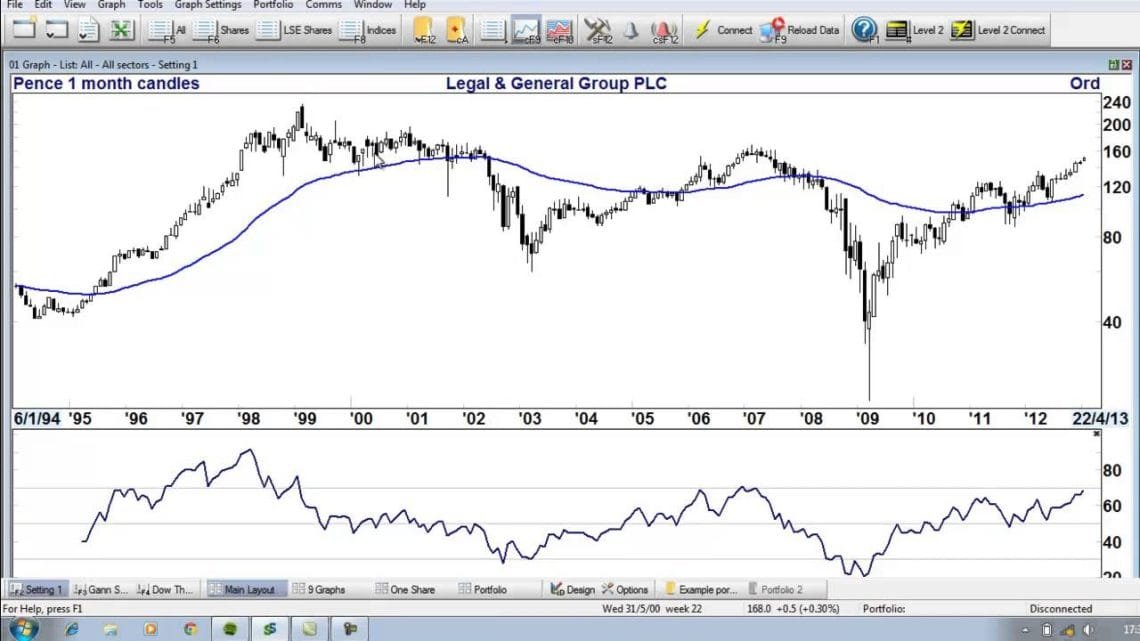
Task: Open Internet Explorer from the taskbar
Action: [x=72, y=629]
